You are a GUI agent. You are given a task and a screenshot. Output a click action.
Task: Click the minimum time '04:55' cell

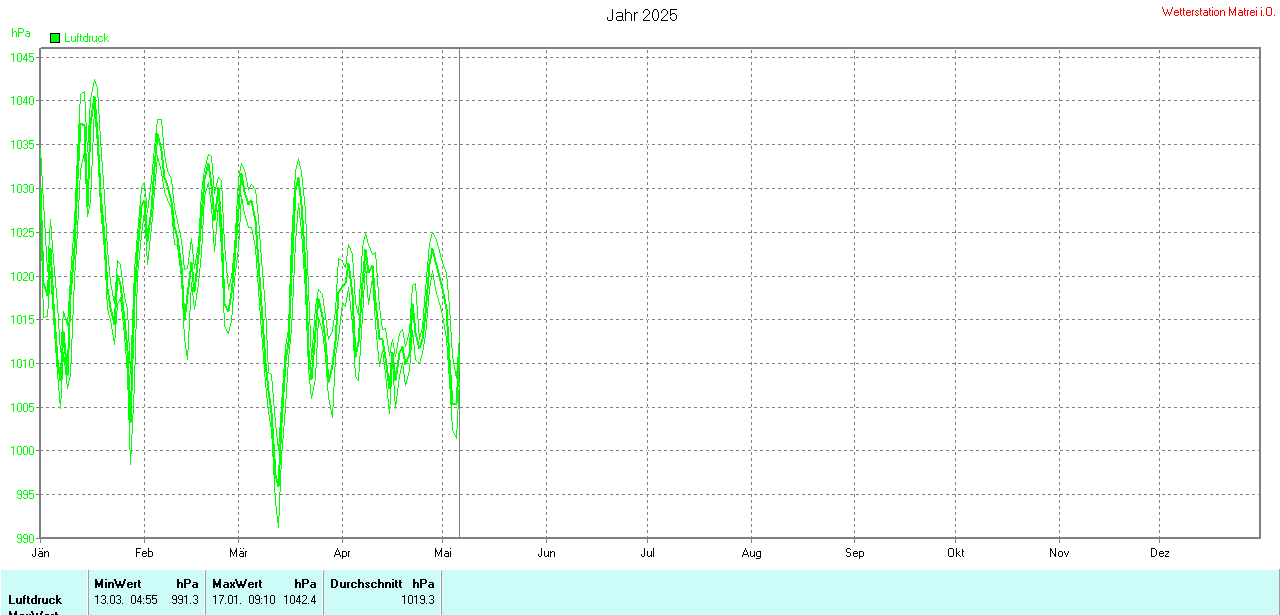point(145,600)
